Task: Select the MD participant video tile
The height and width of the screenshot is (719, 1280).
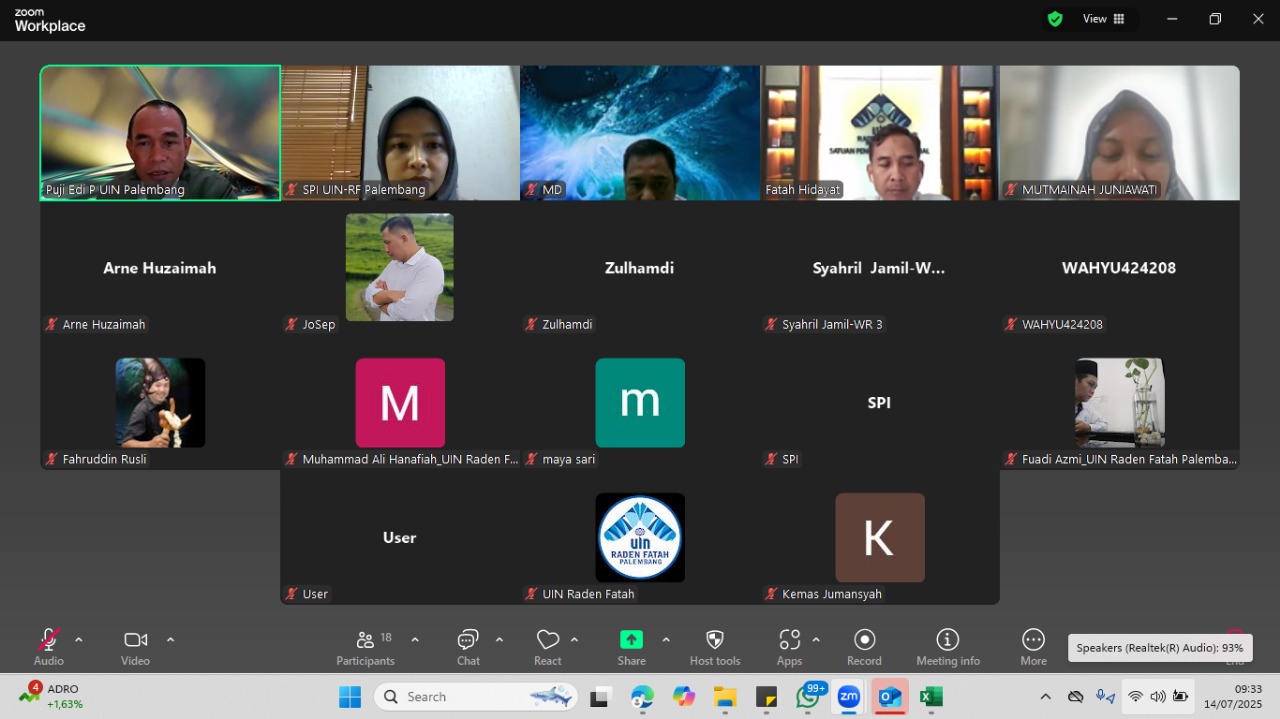Action: pos(640,133)
